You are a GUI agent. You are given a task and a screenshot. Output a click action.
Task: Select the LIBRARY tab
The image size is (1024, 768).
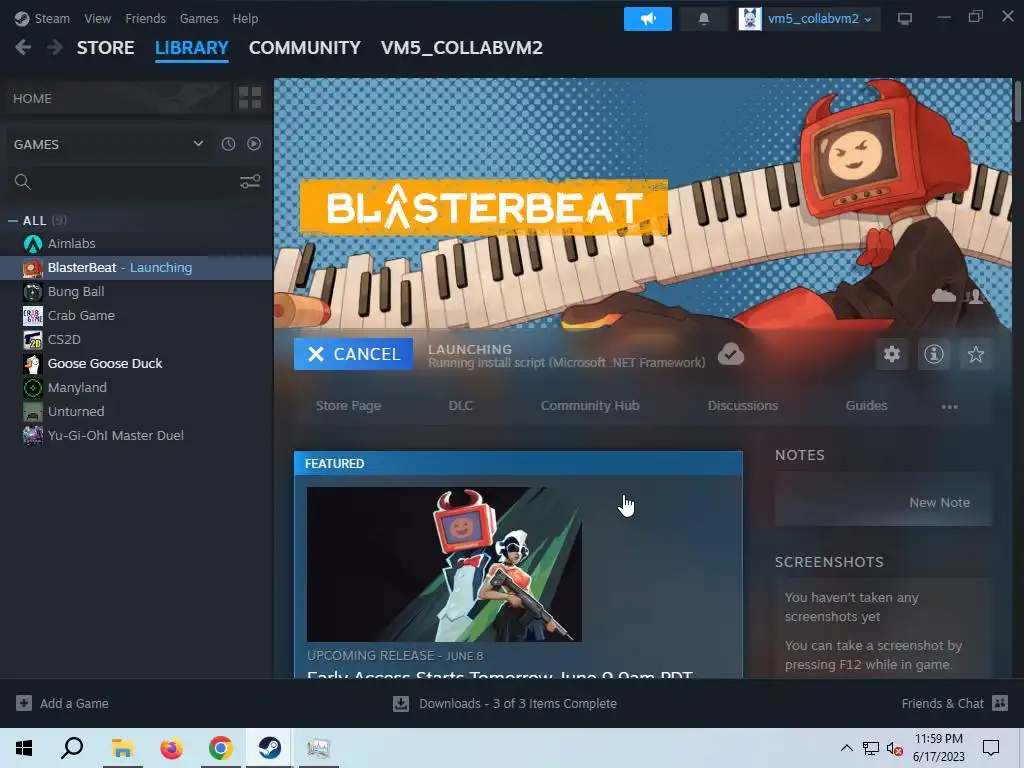point(191,48)
